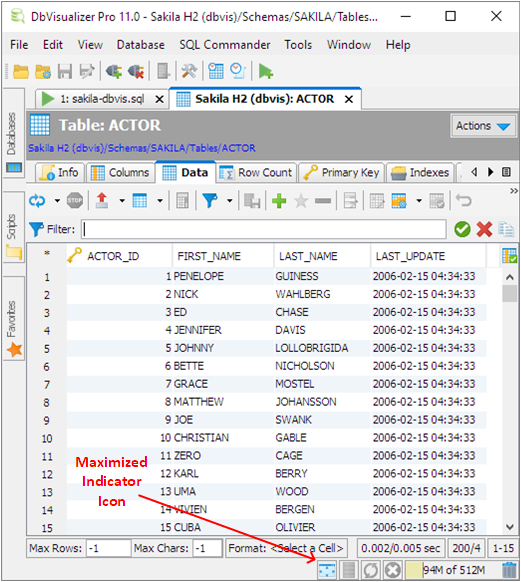This screenshot has width=521, height=582.
Task: Switch to the Columns tab
Action: (x=120, y=173)
